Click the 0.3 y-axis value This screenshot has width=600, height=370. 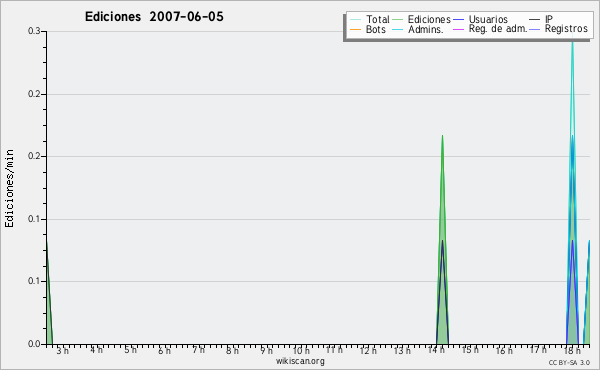tap(34, 31)
